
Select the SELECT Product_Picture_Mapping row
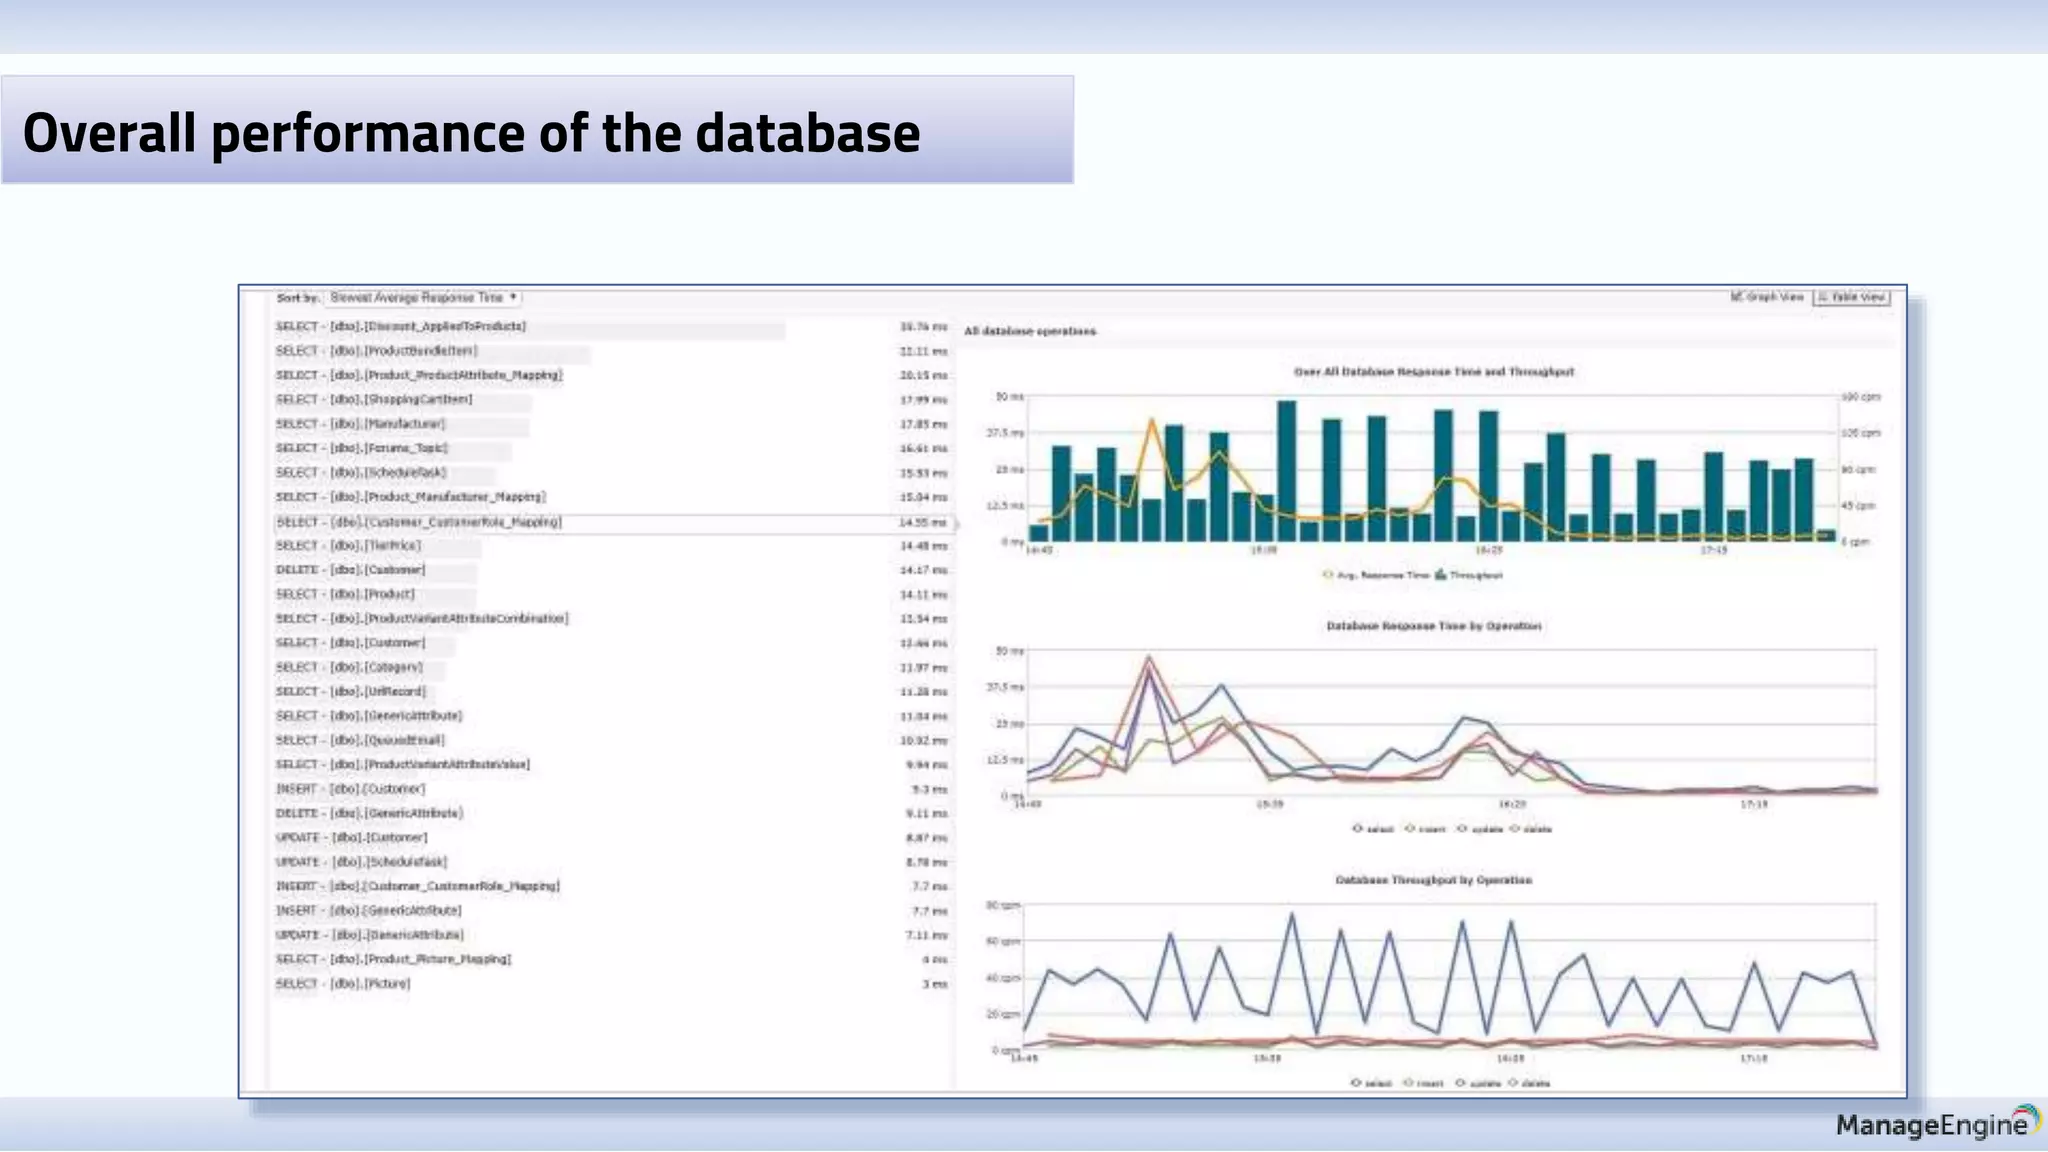click(x=611, y=959)
